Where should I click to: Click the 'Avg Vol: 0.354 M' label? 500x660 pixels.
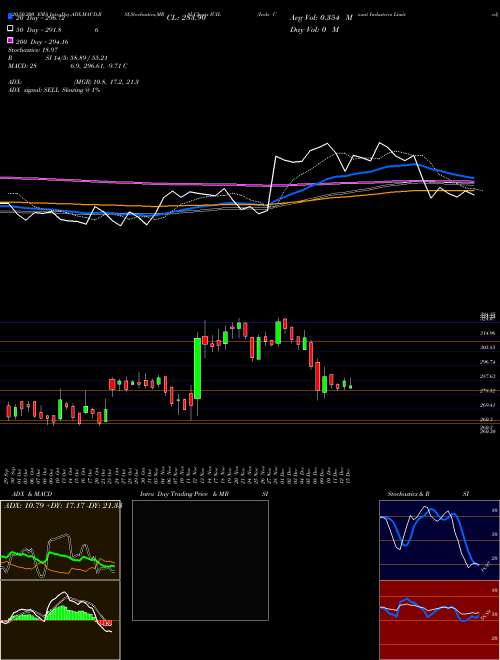321,18
